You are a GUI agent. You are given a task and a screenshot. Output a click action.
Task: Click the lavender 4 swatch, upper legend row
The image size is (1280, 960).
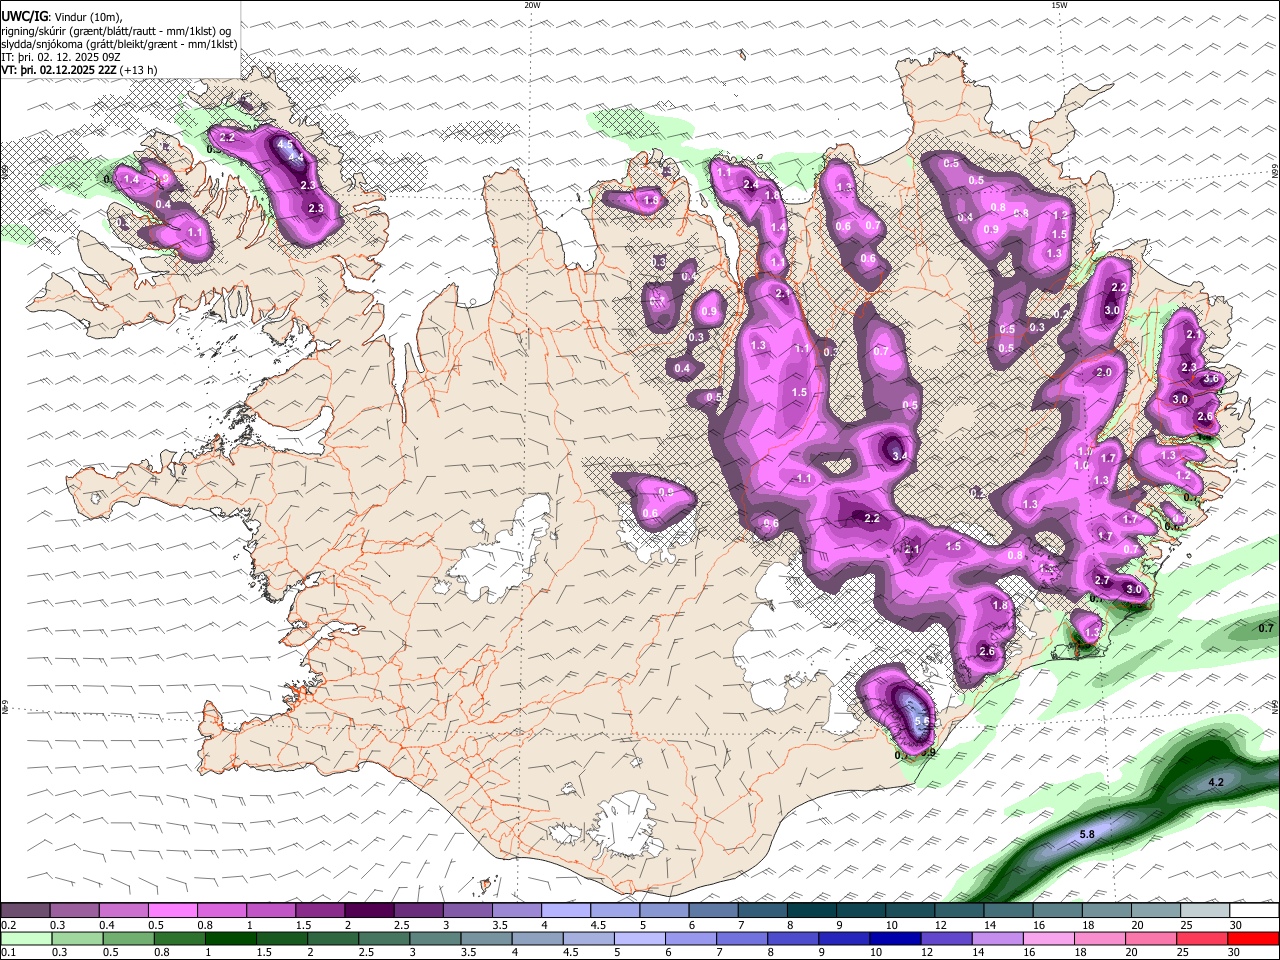click(566, 910)
